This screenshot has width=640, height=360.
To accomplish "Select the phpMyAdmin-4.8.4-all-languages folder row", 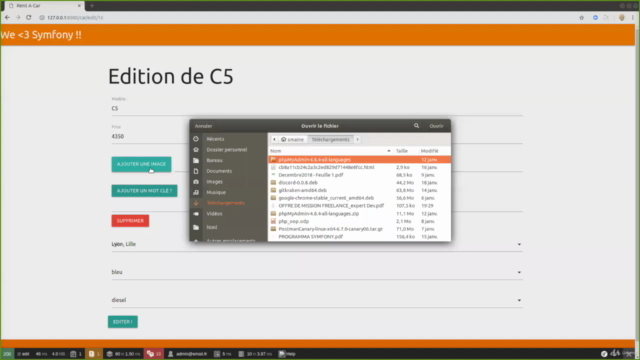I will coord(359,160).
